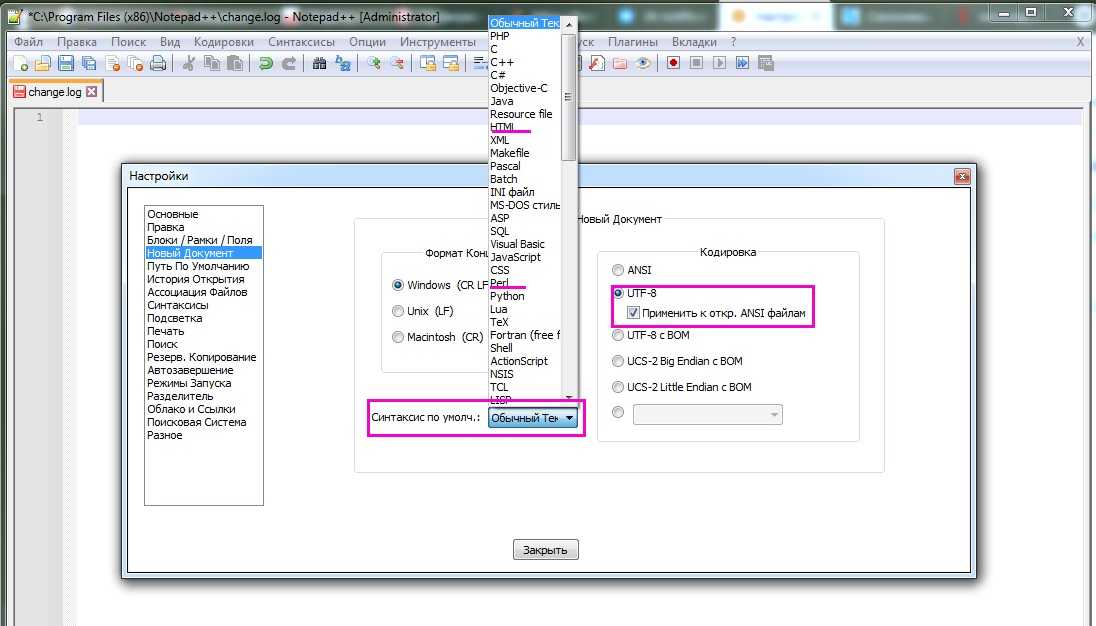Image resolution: width=1096 pixels, height=626 pixels.
Task: Select UCS-2 Big Endian с BOM option
Action: click(x=618, y=361)
